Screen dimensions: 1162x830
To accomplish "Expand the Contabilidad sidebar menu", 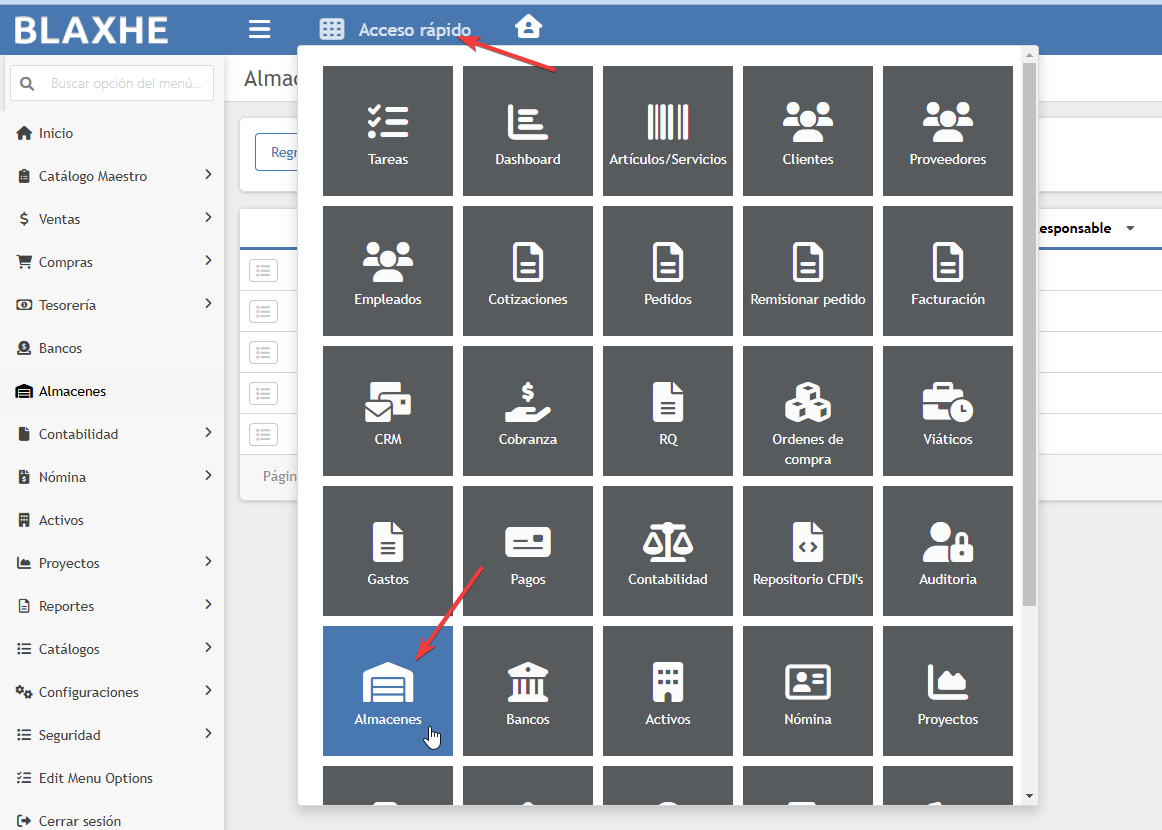I will pyautogui.click(x=114, y=434).
